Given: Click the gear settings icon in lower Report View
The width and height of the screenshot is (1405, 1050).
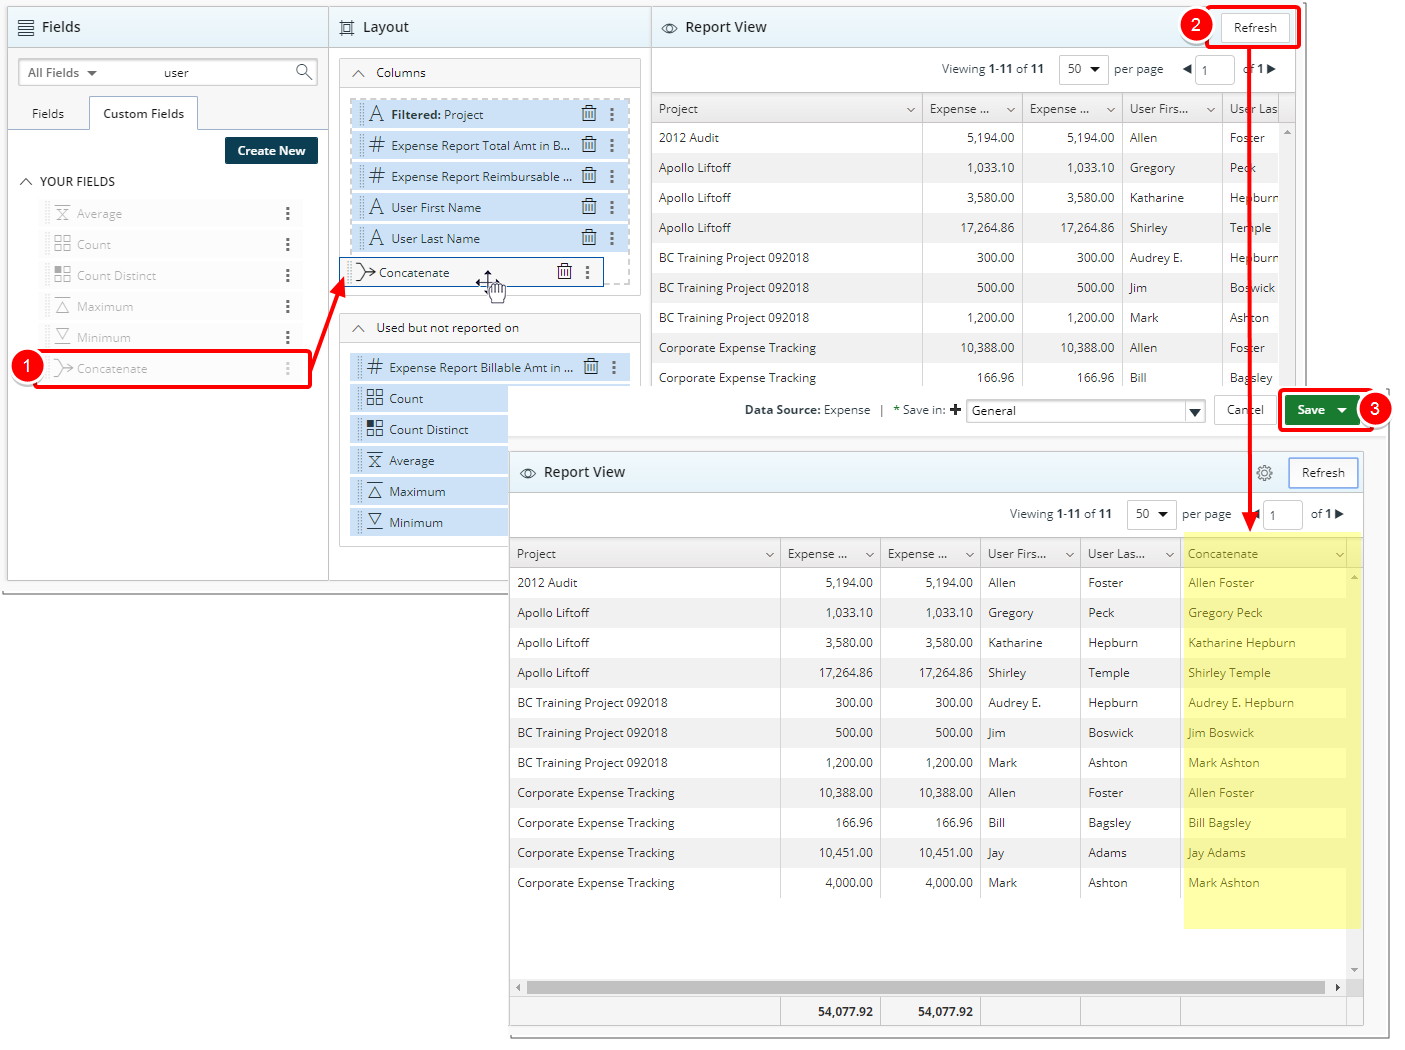Looking at the screenshot, I should click(1265, 473).
